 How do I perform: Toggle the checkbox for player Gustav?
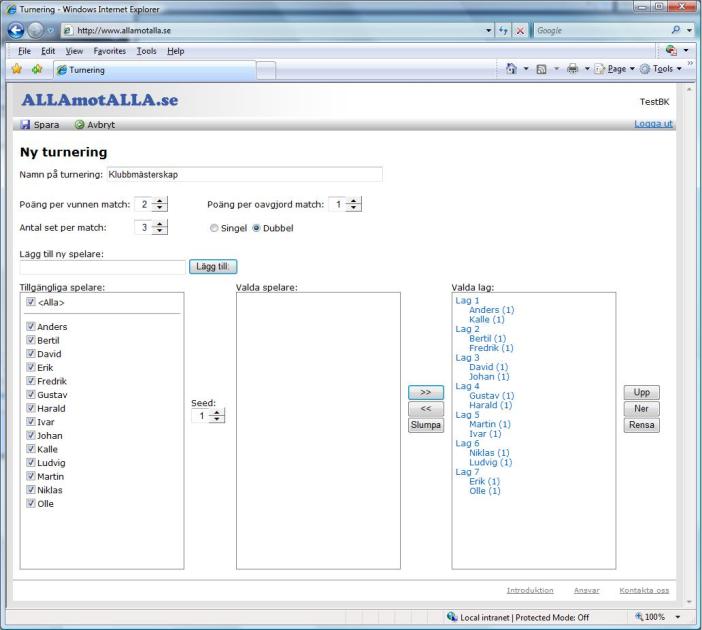click(31, 395)
